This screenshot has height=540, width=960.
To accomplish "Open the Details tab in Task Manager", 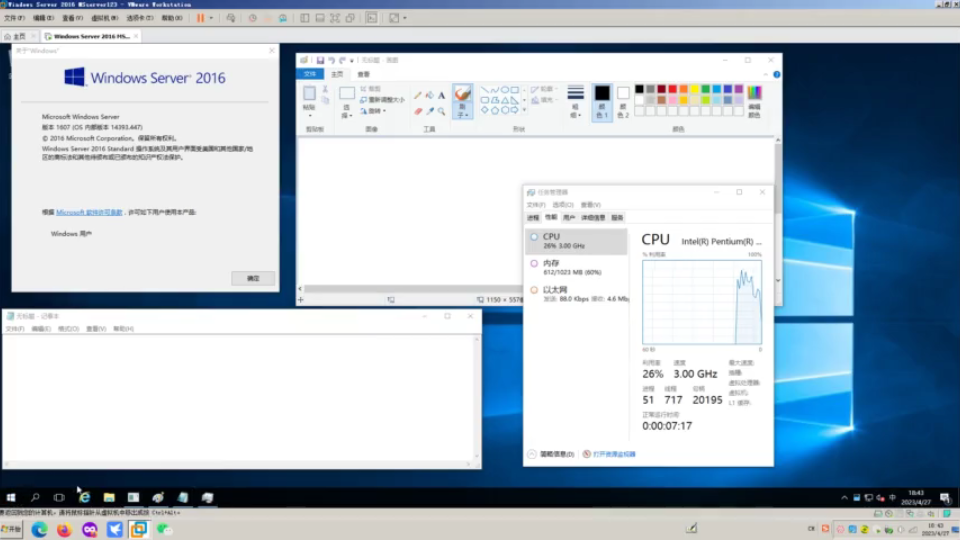I will tap(593, 217).
